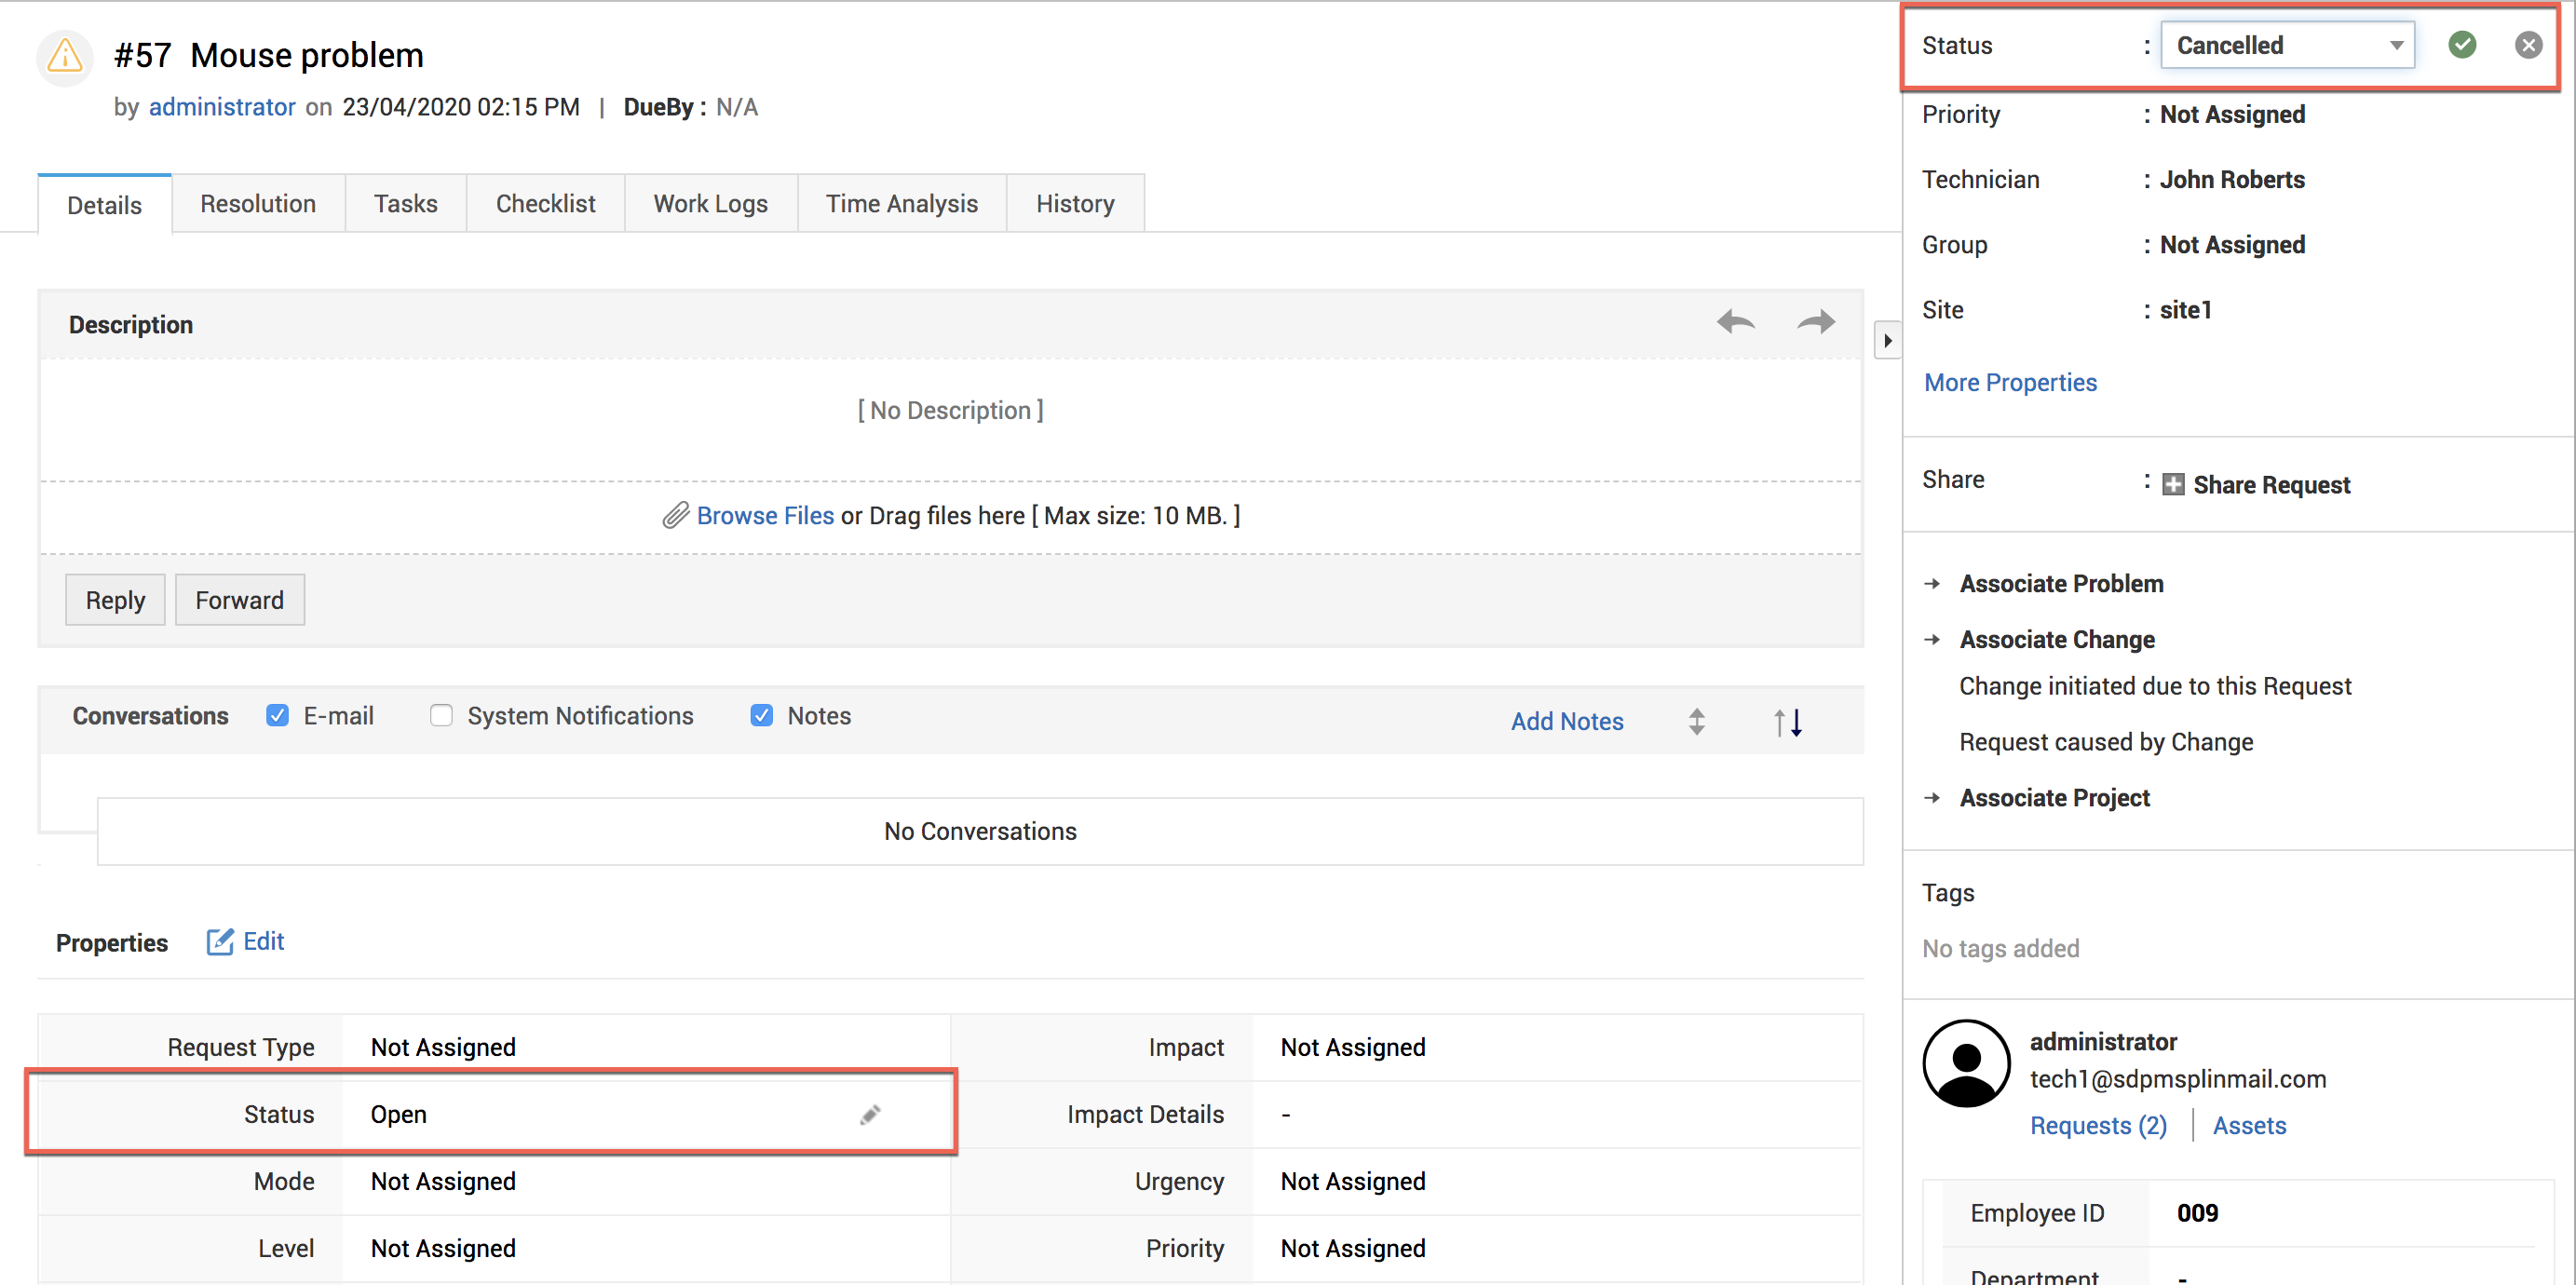Click the administrator user avatar
Screen dimensions: 2576x1285
(x=1966, y=1063)
